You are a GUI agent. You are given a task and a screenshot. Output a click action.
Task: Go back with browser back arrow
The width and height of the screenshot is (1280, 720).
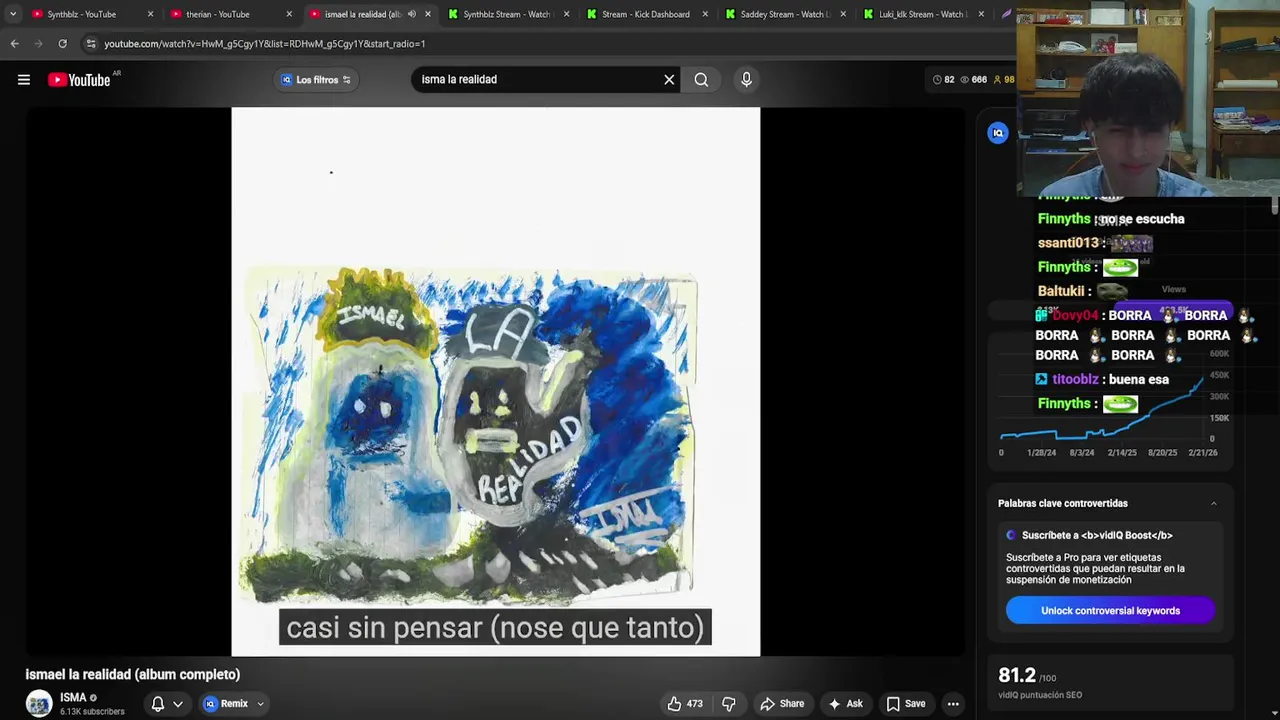[x=14, y=44]
